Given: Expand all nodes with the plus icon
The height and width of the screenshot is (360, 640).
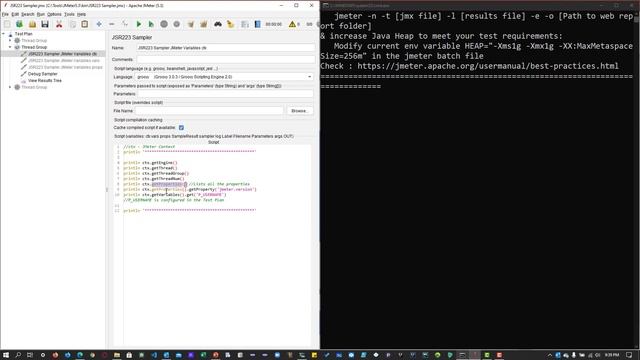Looking at the screenshot, I should 99,24.
